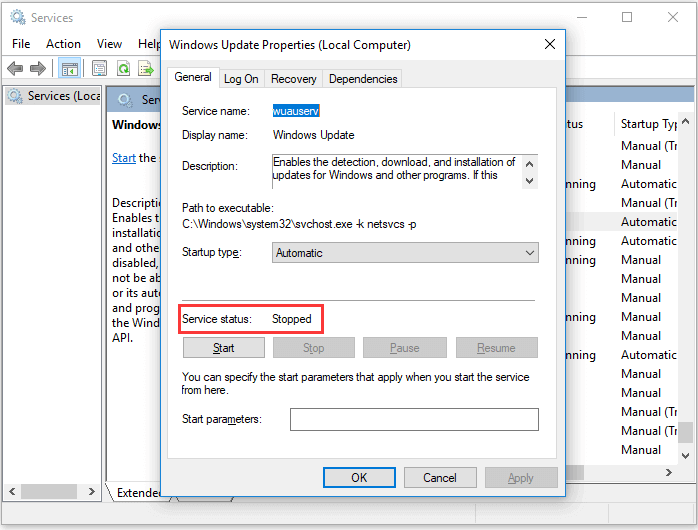
Task: Click the Apply button
Action: (x=521, y=477)
